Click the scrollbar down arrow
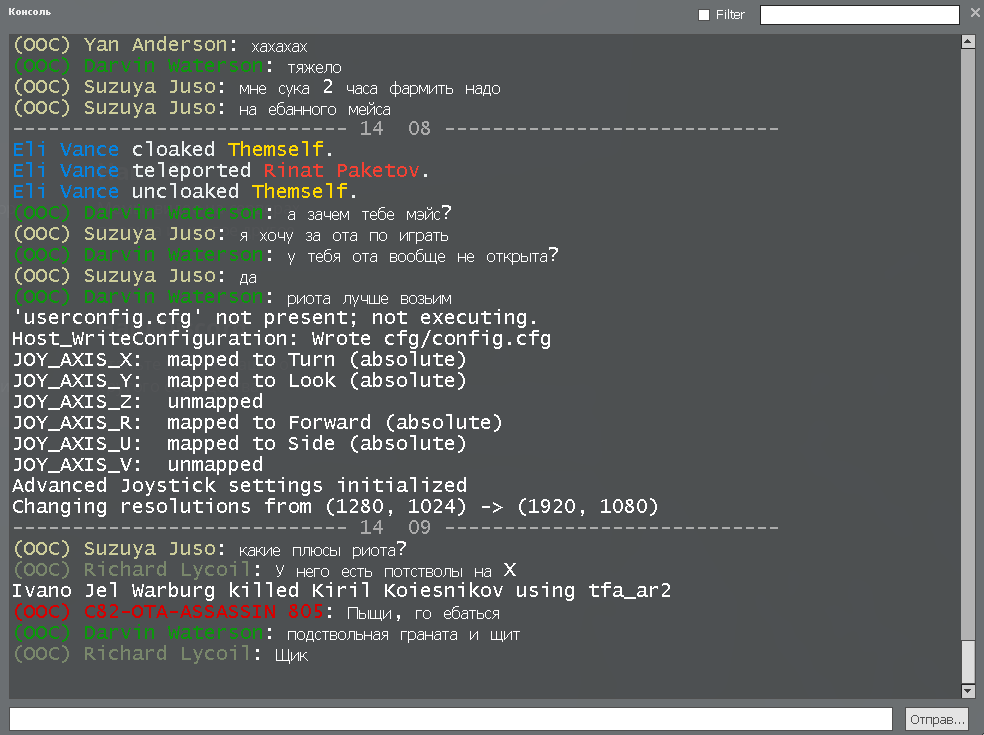984x735 pixels. click(x=968, y=691)
